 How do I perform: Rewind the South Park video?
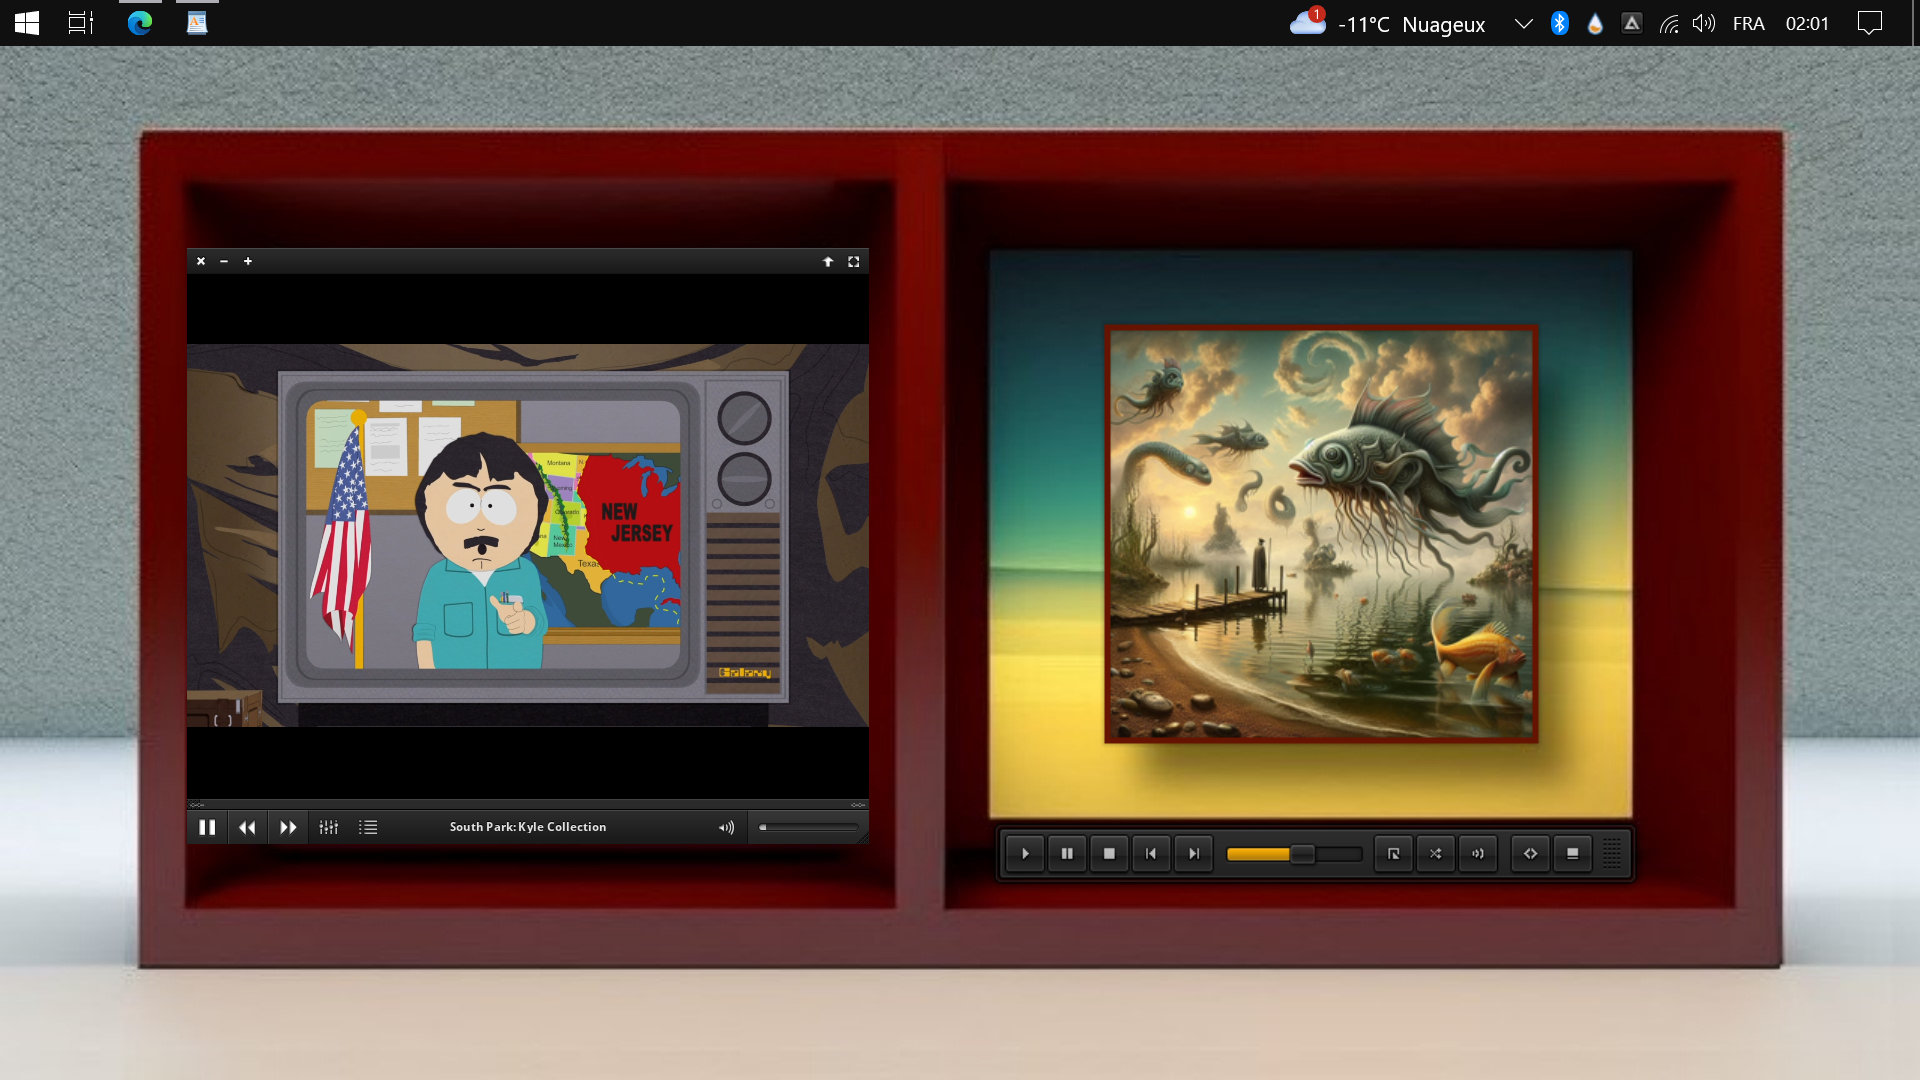coord(247,827)
